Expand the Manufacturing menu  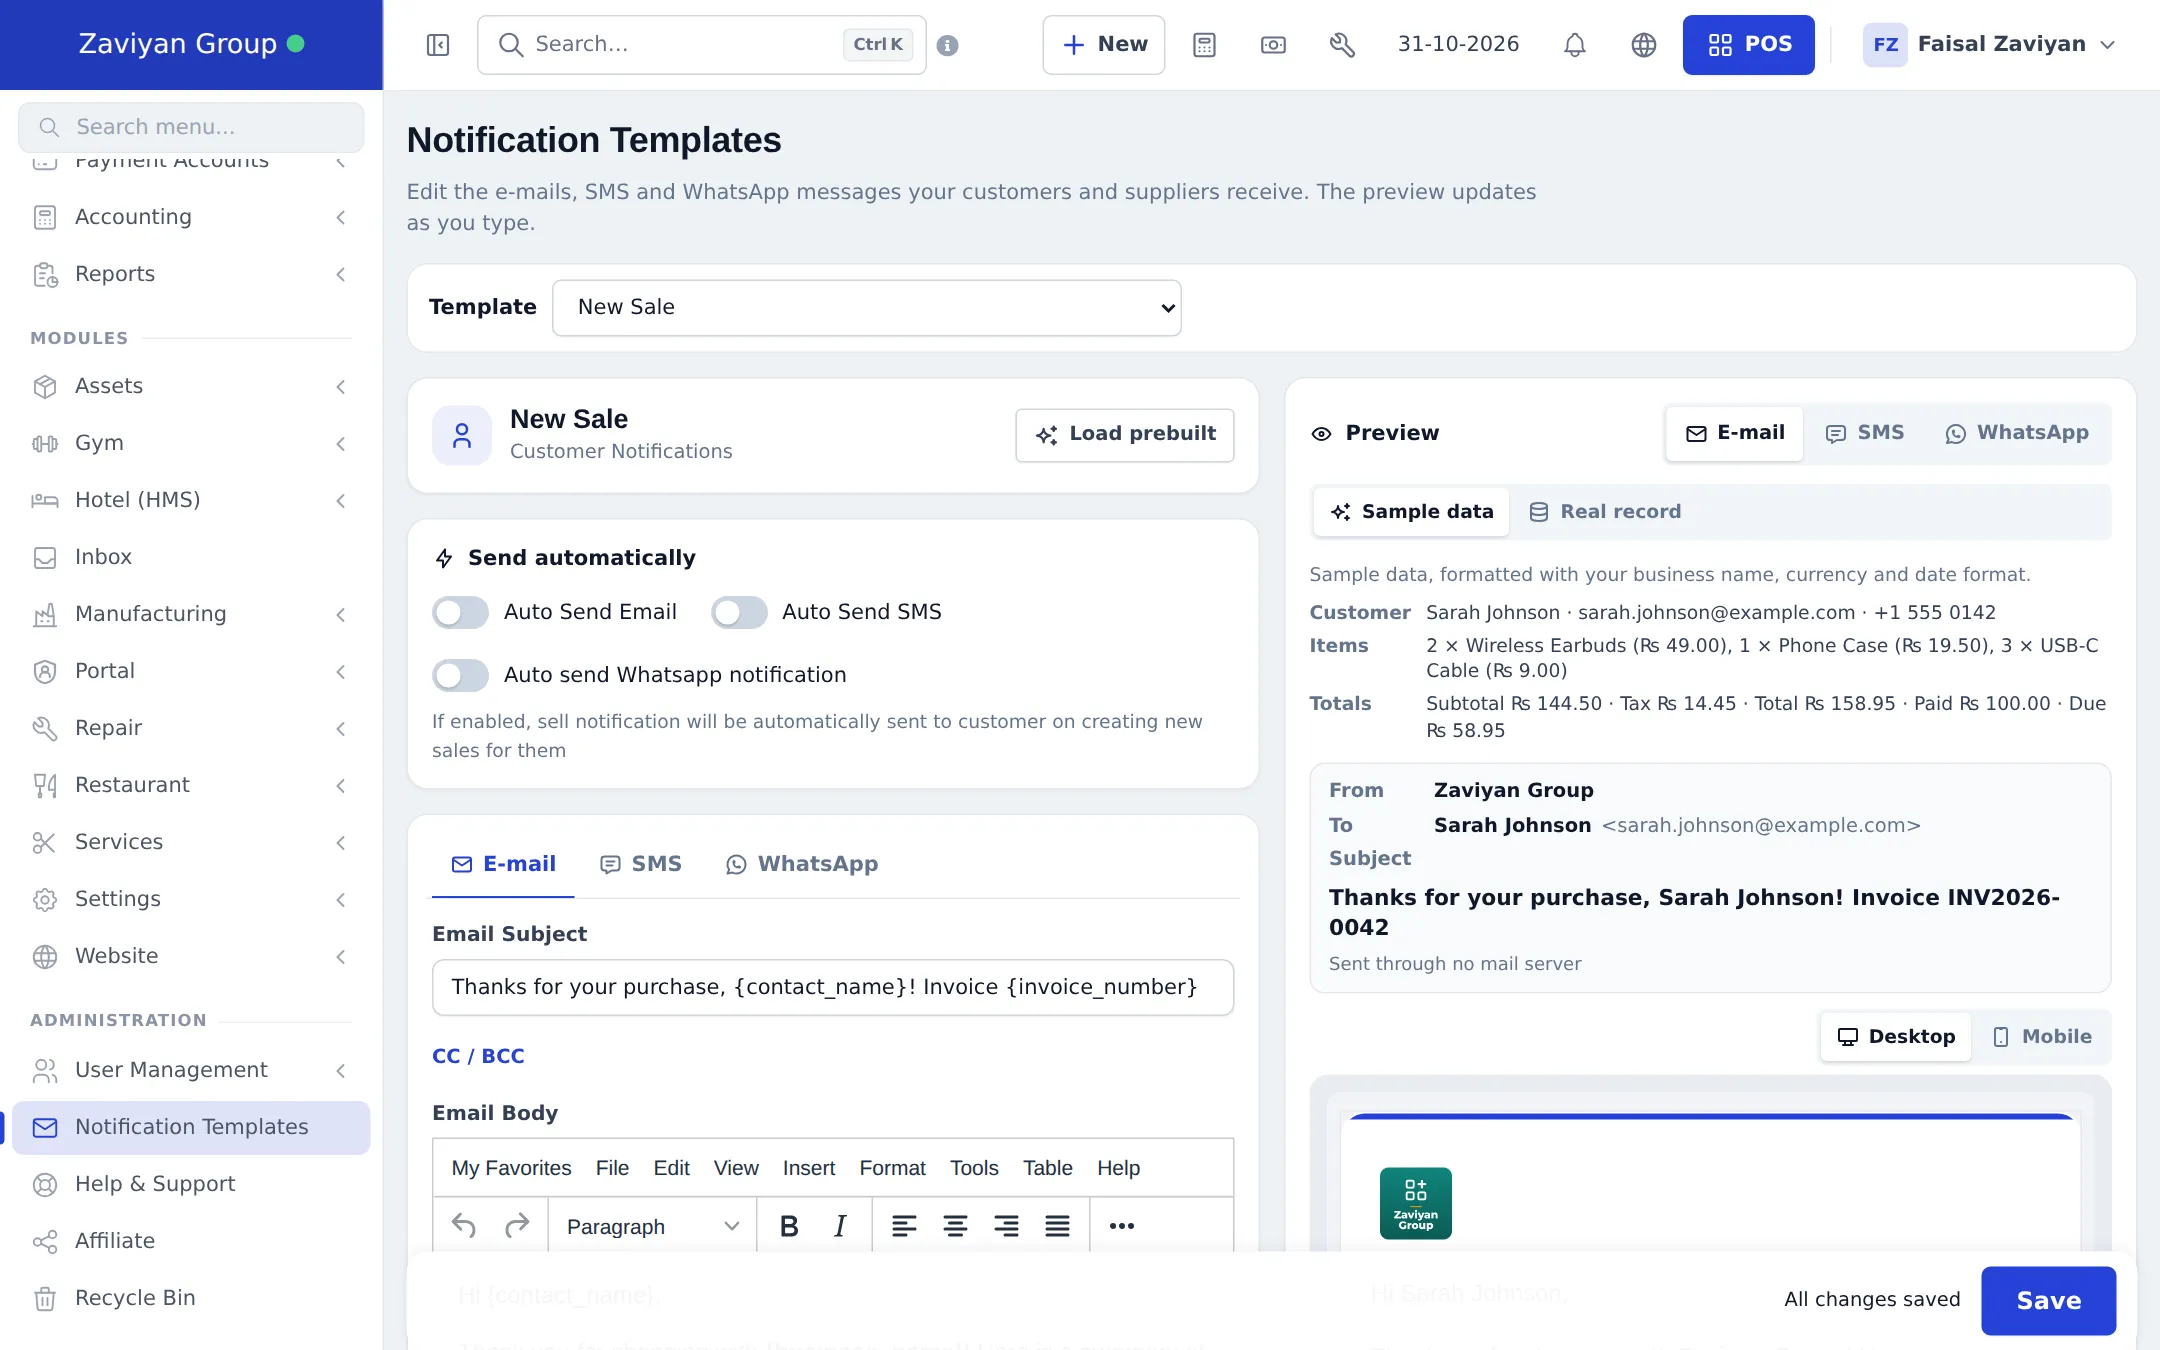190,614
